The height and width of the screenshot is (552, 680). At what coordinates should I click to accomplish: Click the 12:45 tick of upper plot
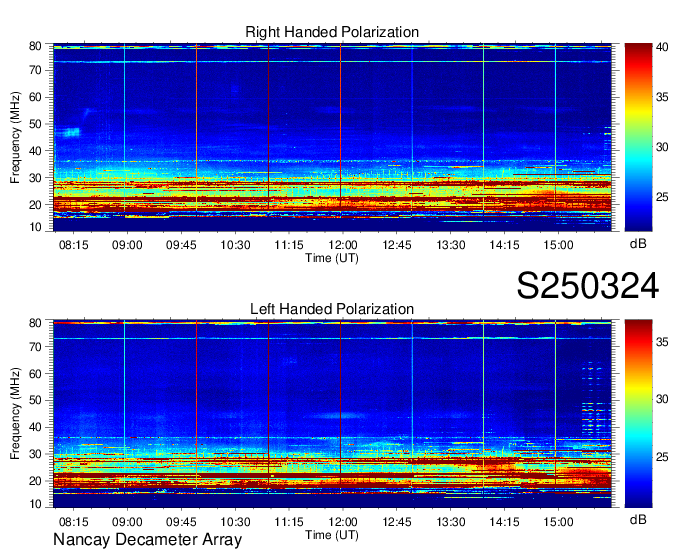396,245
